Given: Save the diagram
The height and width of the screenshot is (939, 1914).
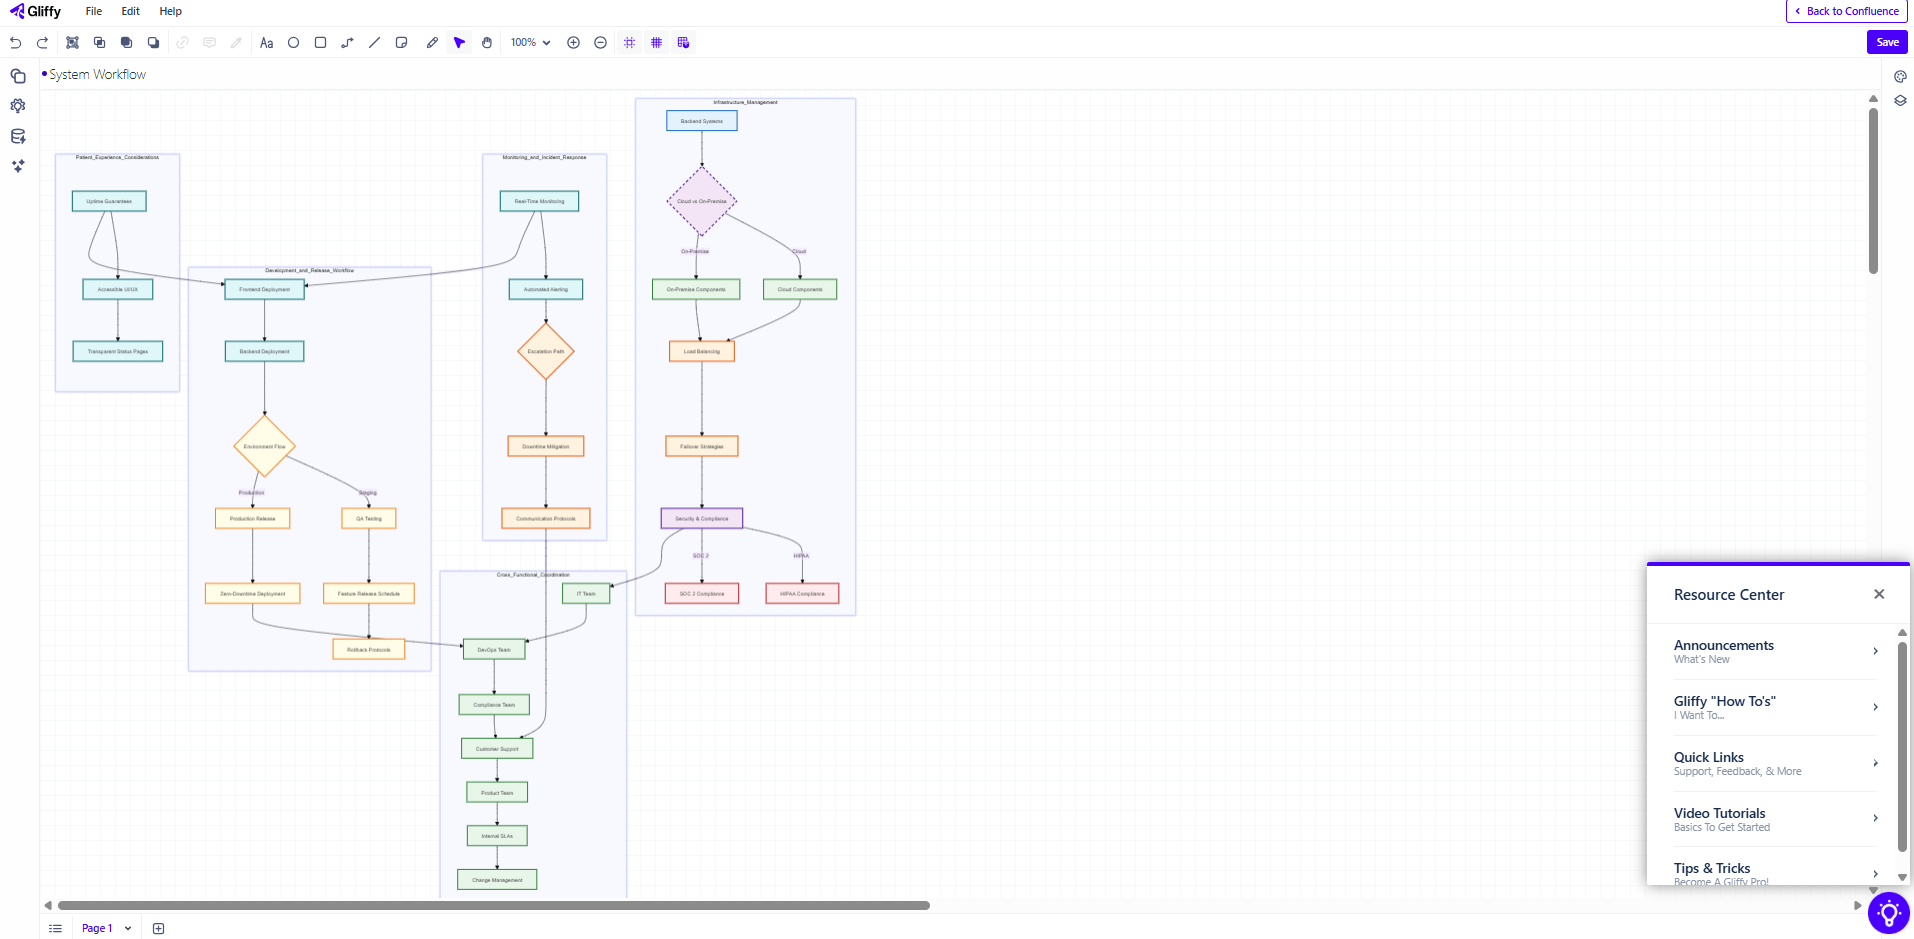Looking at the screenshot, I should pyautogui.click(x=1887, y=42).
